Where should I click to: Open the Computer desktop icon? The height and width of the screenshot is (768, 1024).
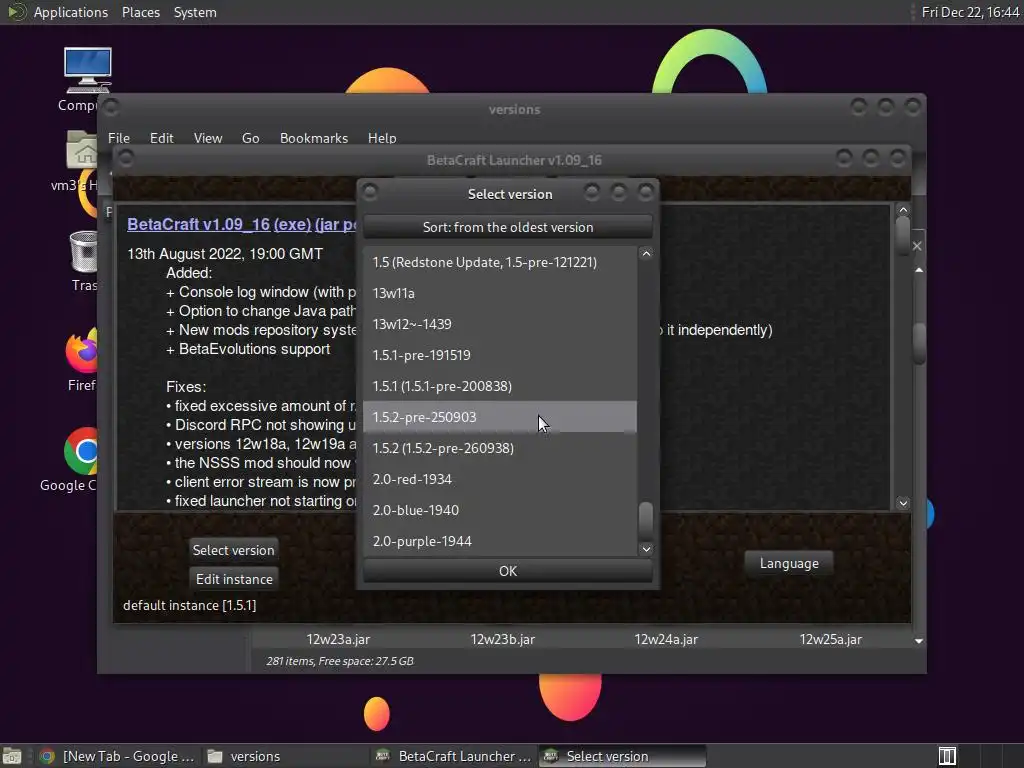coord(87,71)
